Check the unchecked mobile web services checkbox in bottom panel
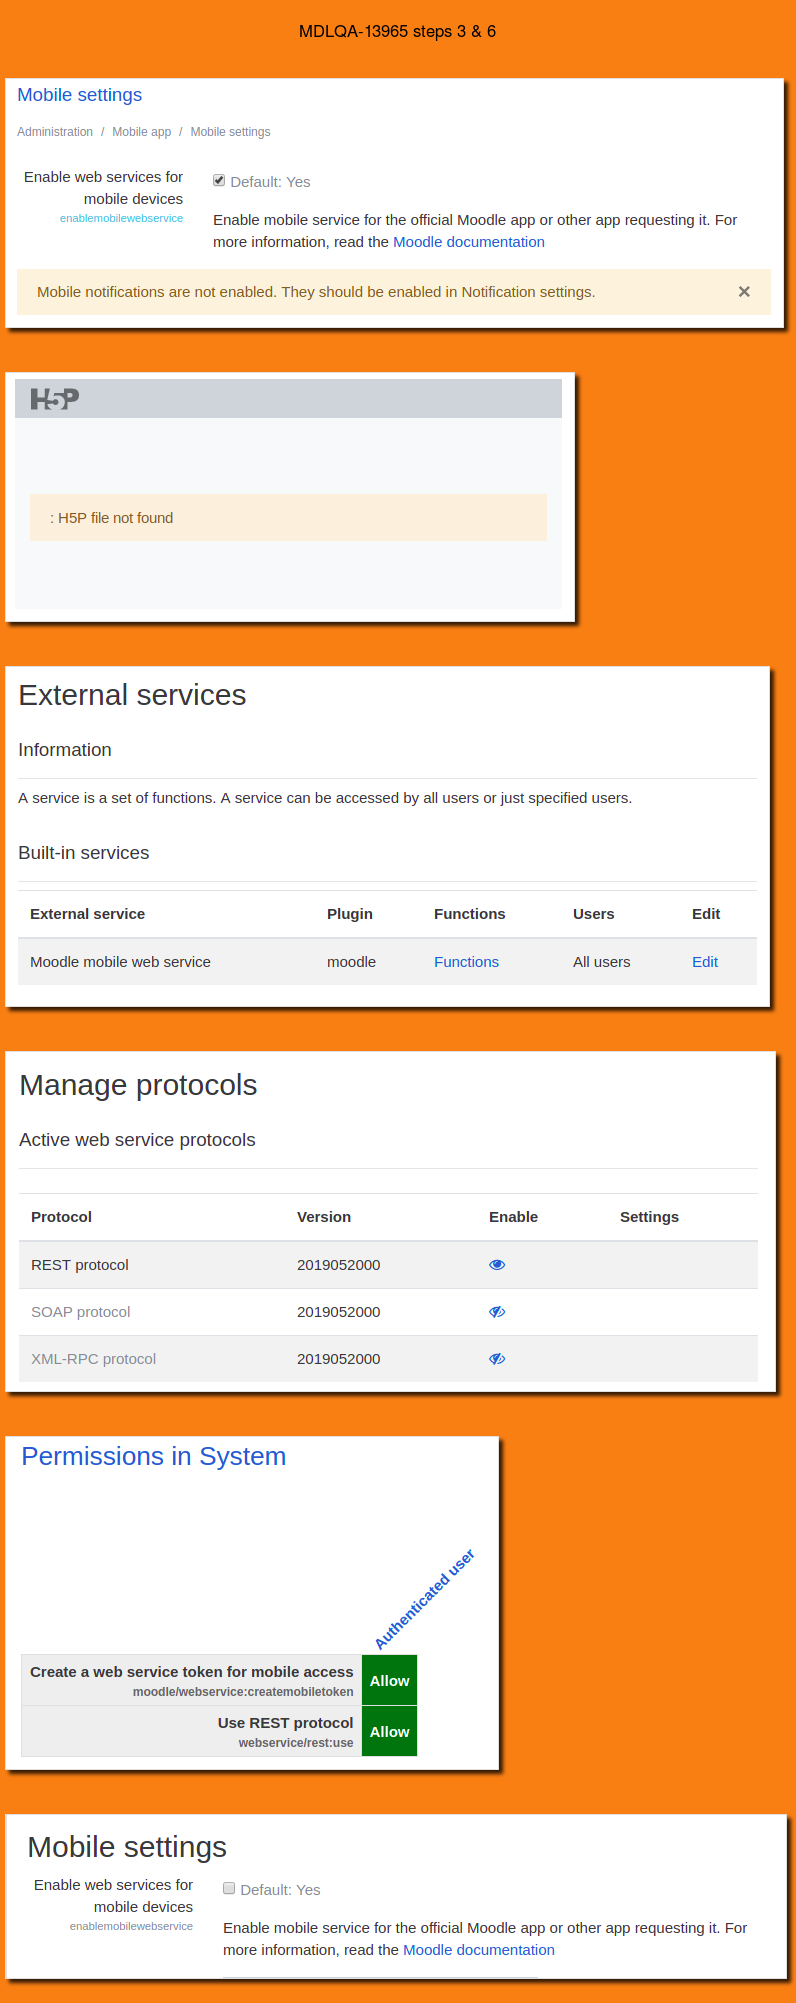This screenshot has width=796, height=2003. 229,1888
